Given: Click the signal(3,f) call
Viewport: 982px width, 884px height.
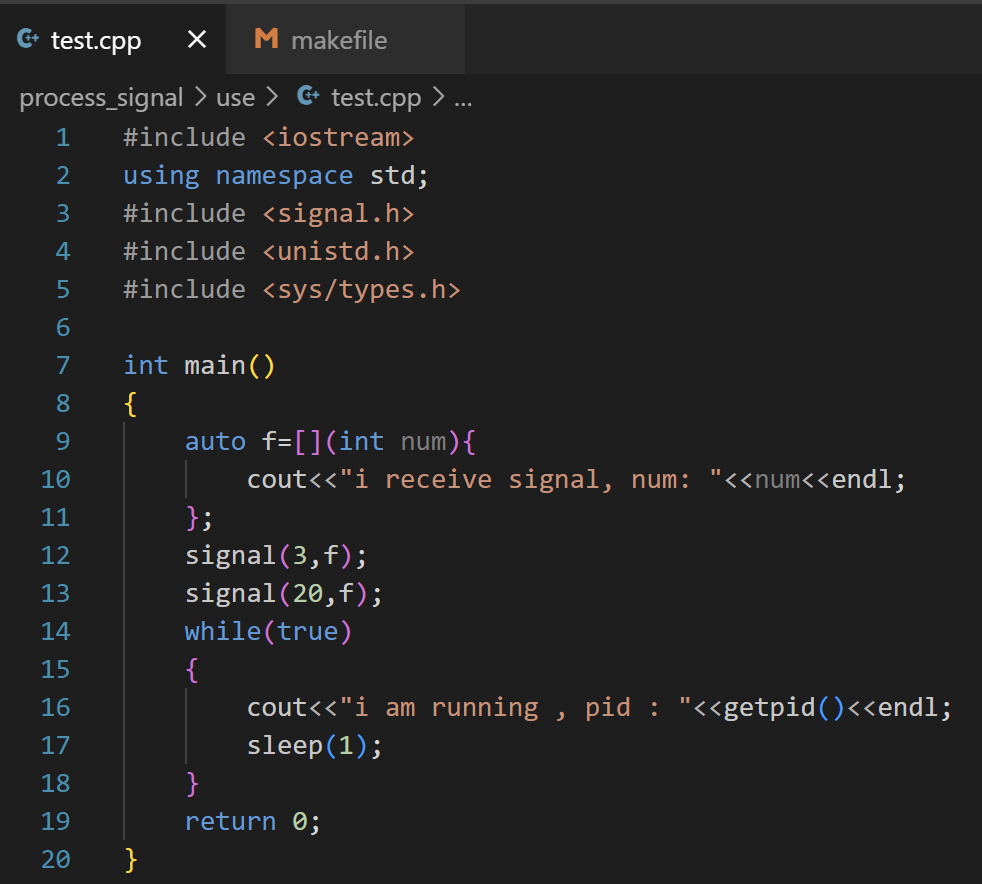Looking at the screenshot, I should click(x=269, y=556).
